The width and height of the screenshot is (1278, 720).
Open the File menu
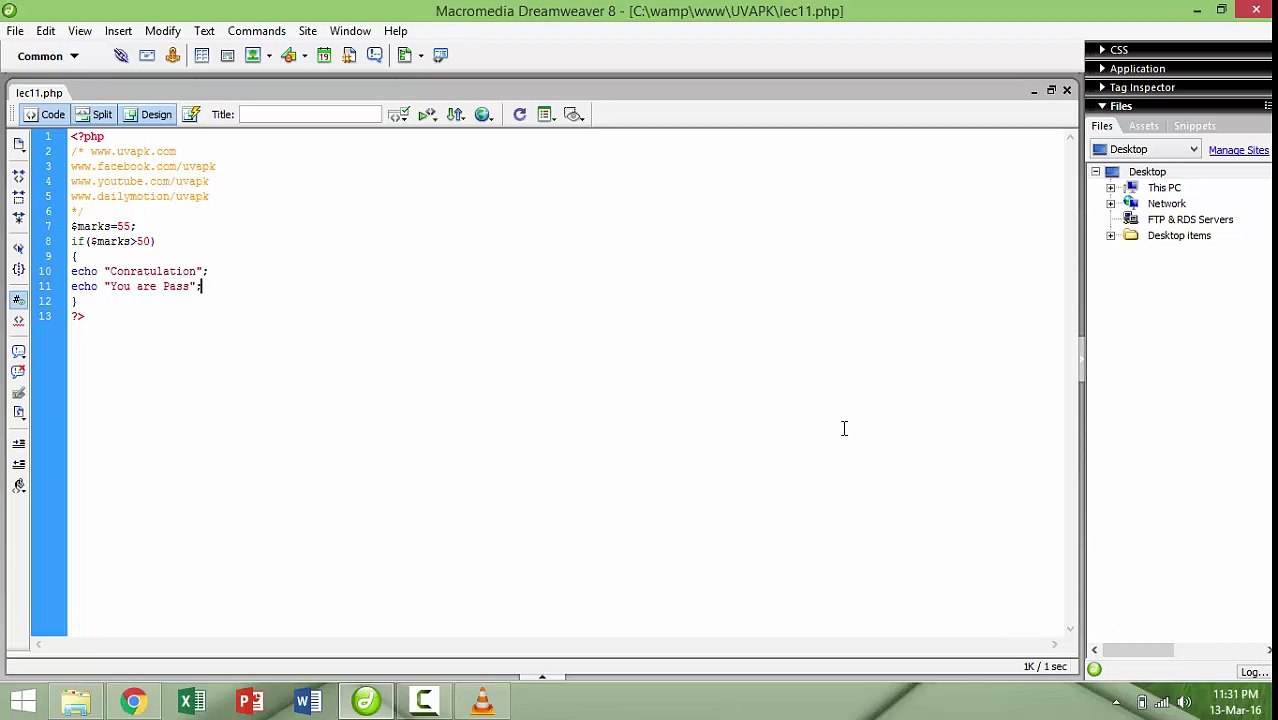click(15, 31)
